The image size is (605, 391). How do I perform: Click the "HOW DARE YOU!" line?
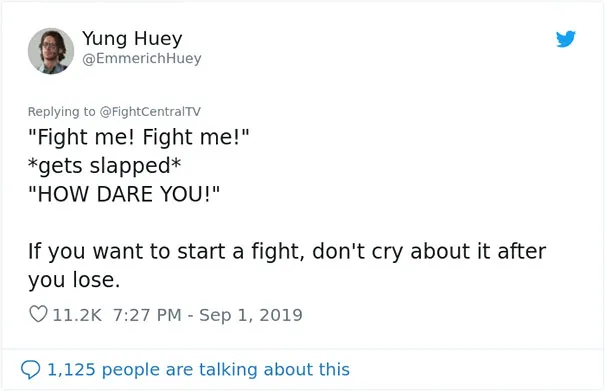tap(124, 194)
